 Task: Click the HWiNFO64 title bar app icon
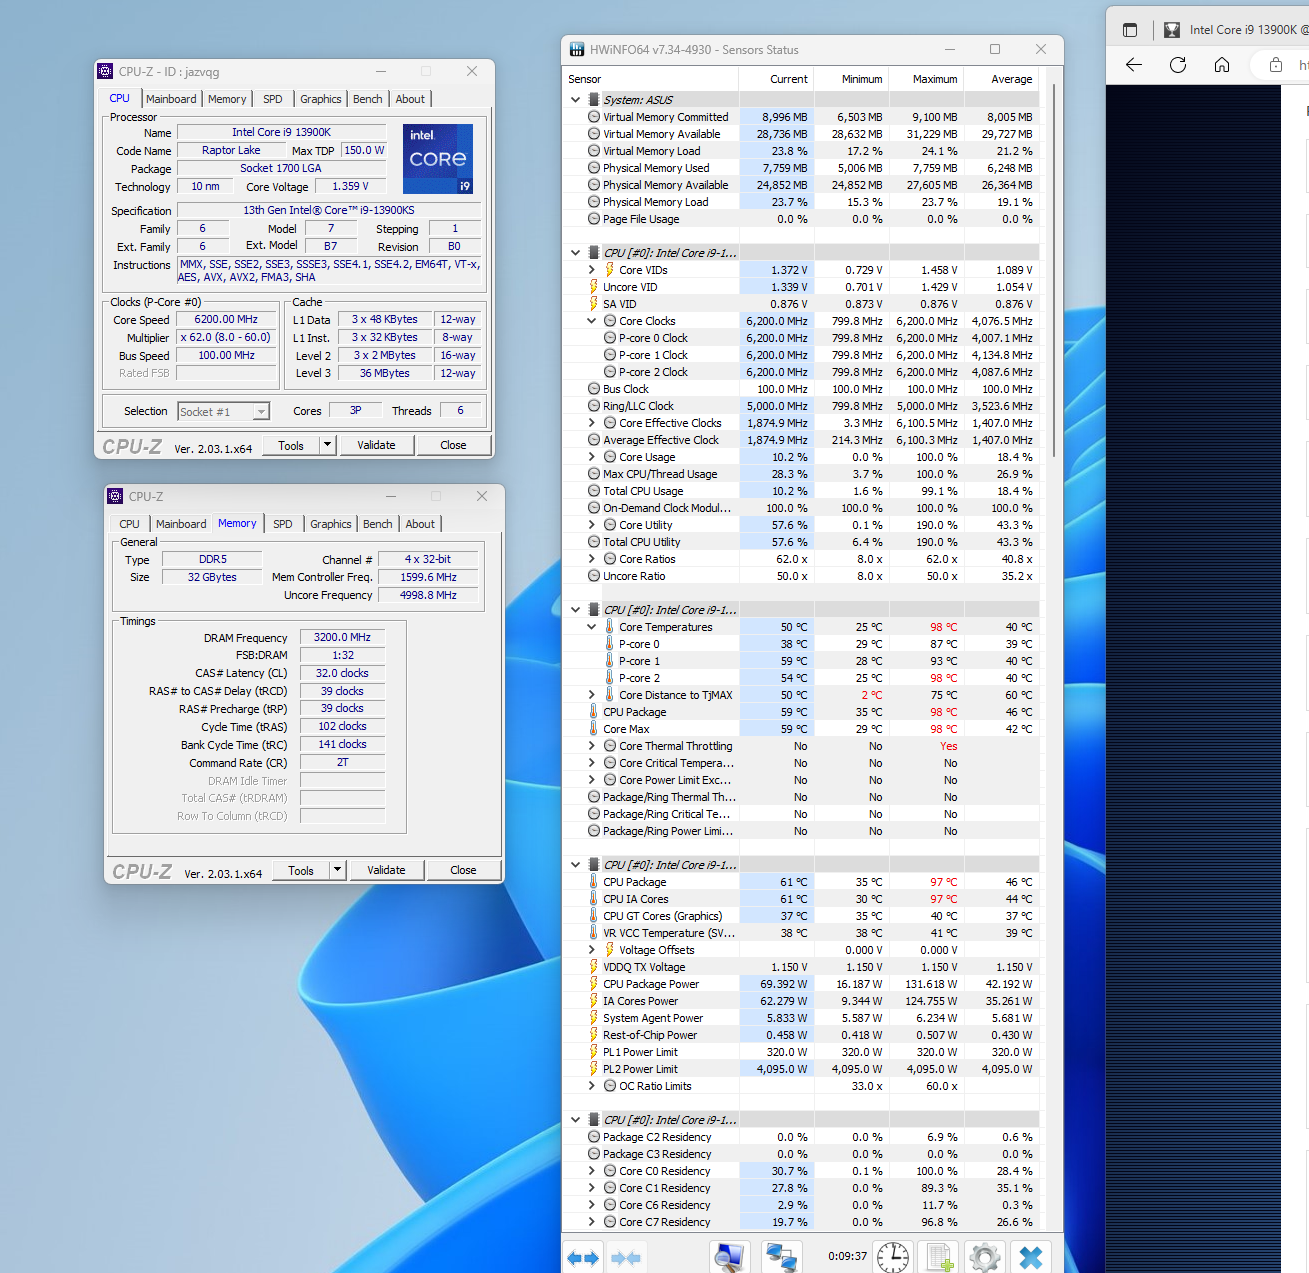577,49
